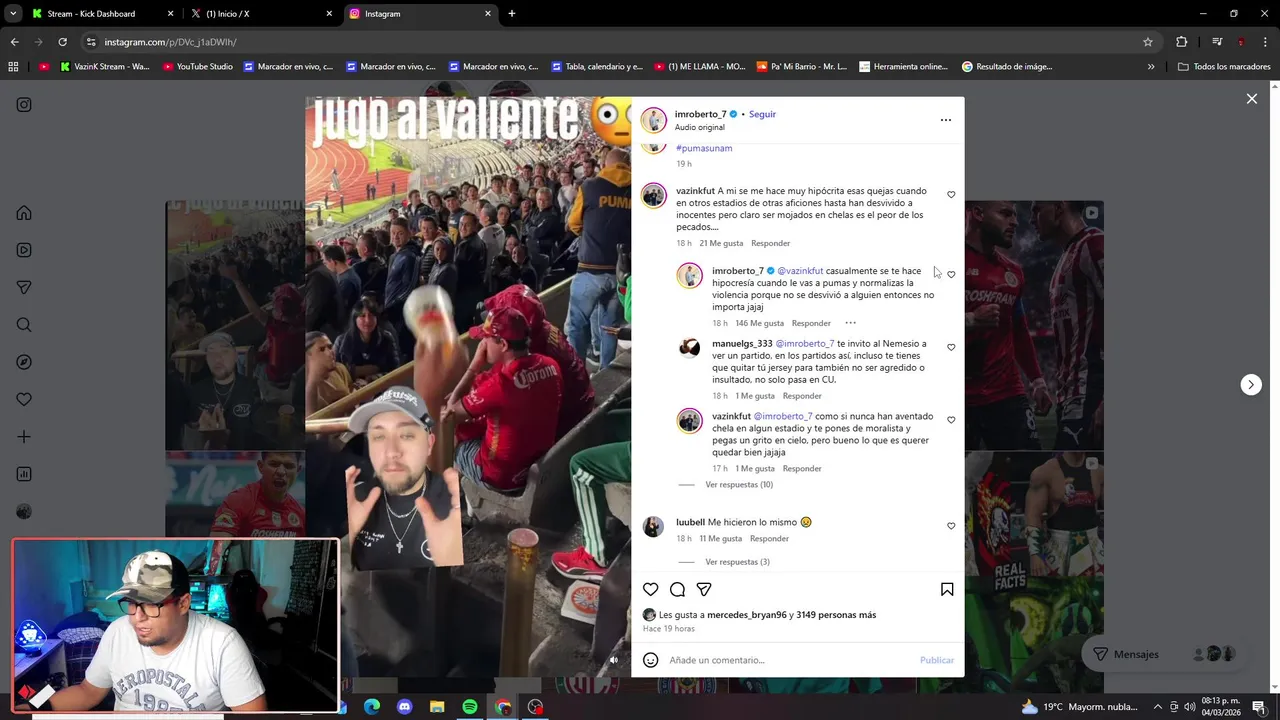Viewport: 1280px width, 720px height.
Task: Open the emoji picker for comment
Action: (651, 660)
